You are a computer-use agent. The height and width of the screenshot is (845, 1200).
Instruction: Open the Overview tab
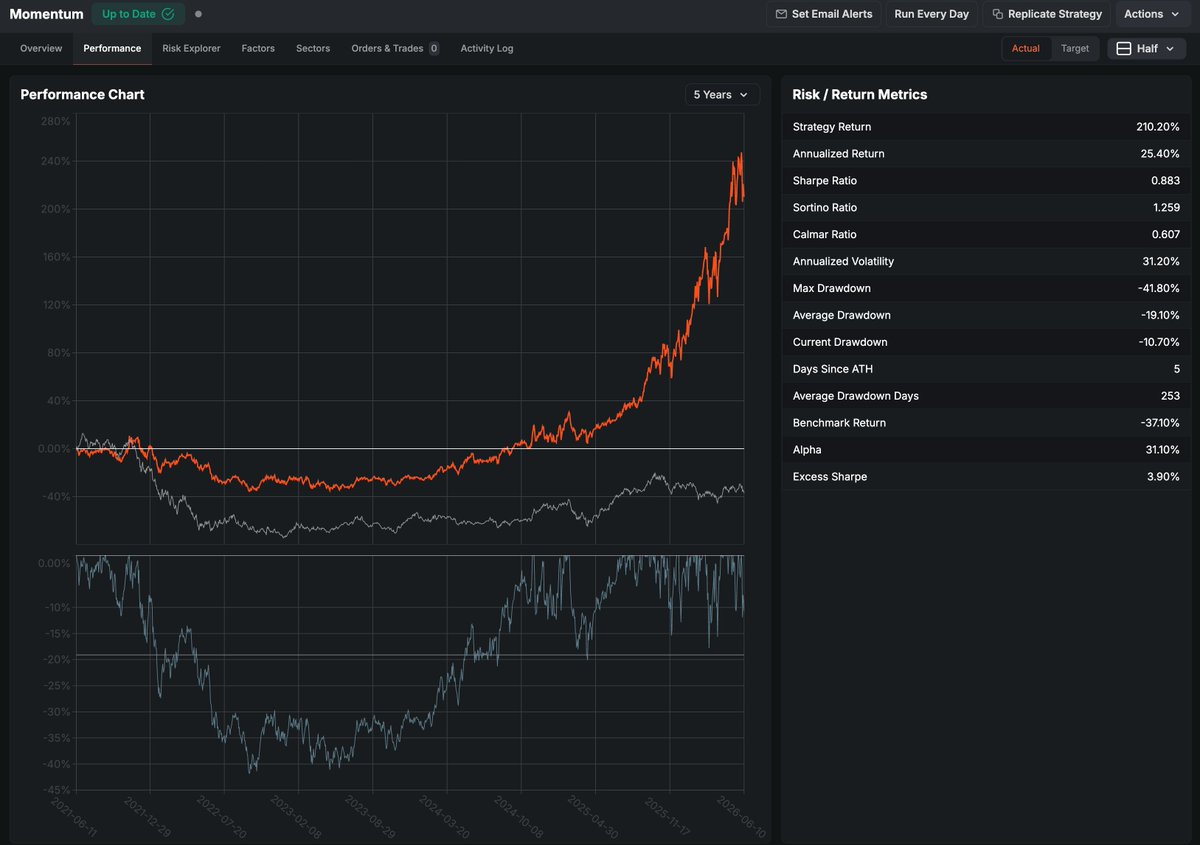[x=41, y=48]
